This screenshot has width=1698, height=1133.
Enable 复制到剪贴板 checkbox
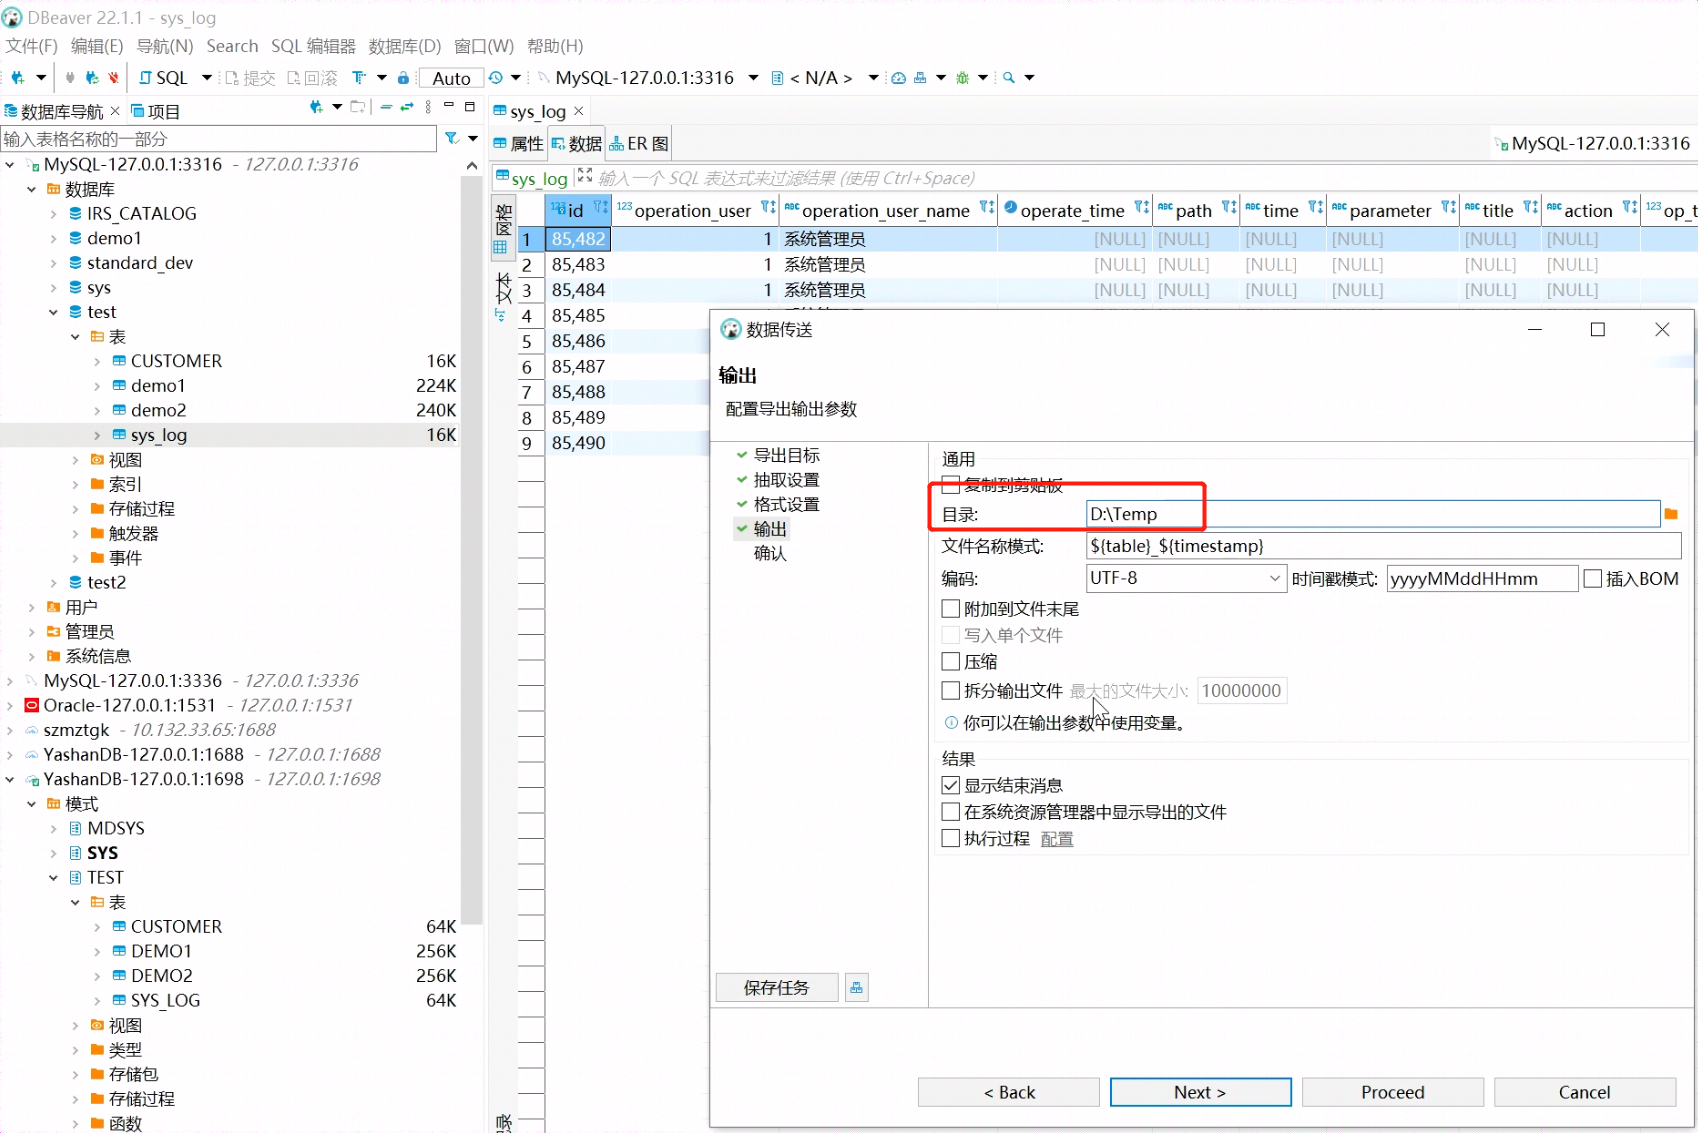pos(951,485)
